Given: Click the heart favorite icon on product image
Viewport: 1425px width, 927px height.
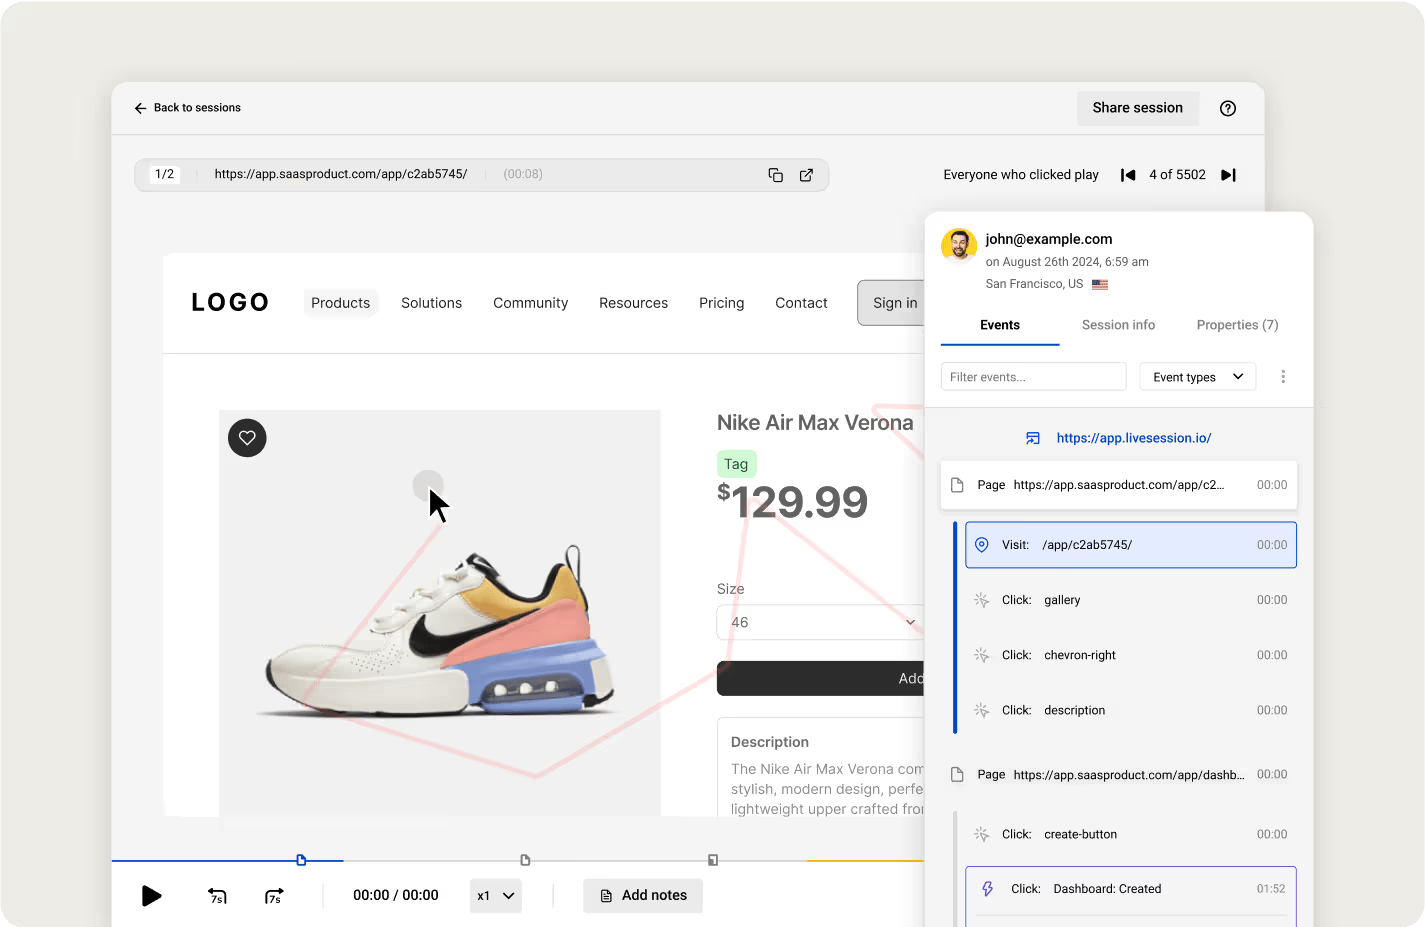Looking at the screenshot, I should [247, 438].
